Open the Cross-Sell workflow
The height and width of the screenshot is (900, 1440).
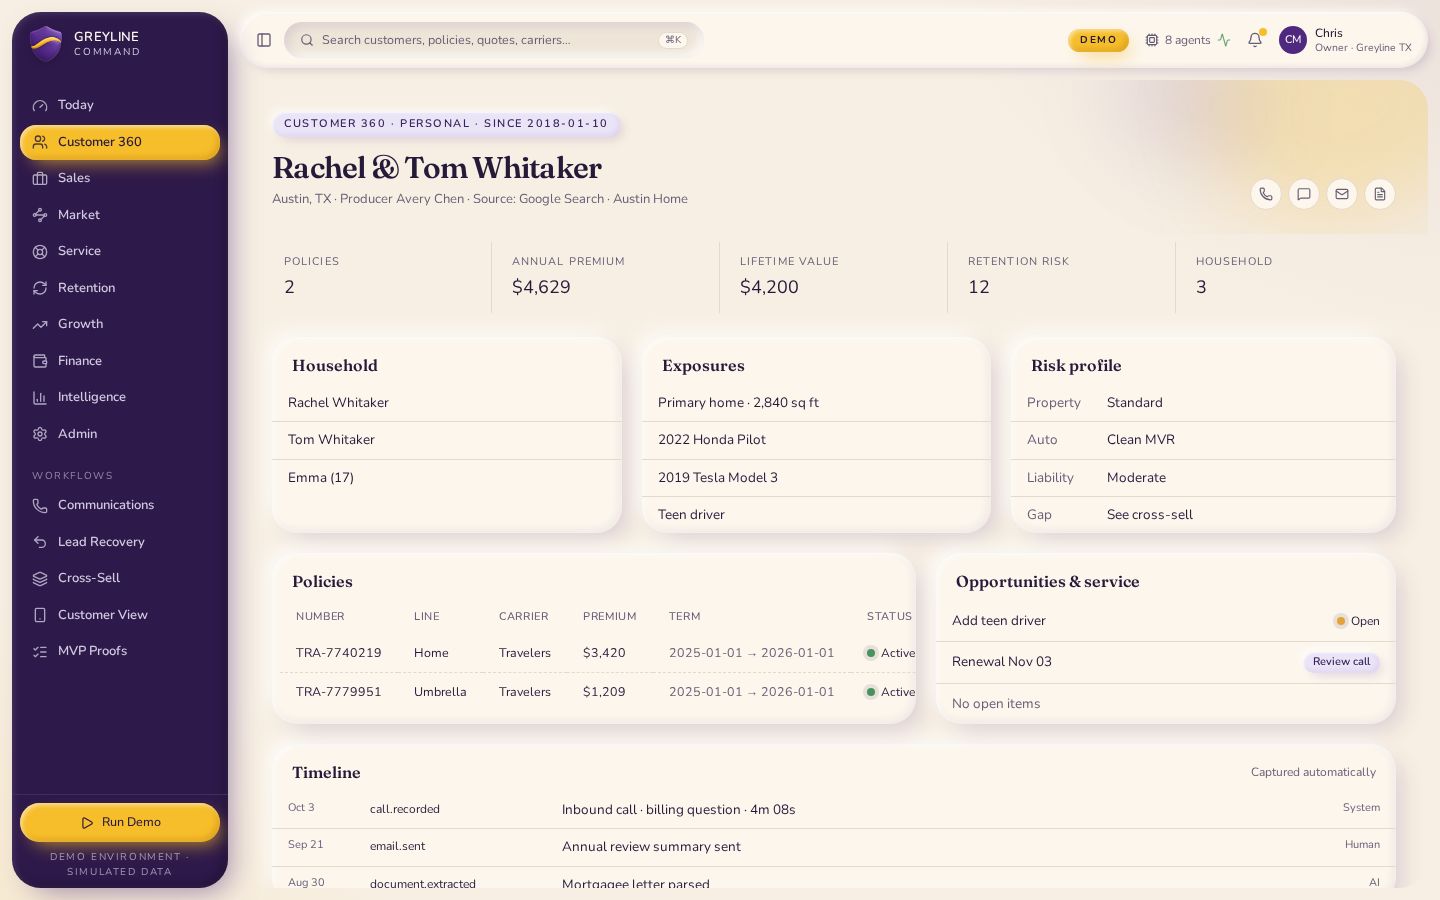(120, 578)
